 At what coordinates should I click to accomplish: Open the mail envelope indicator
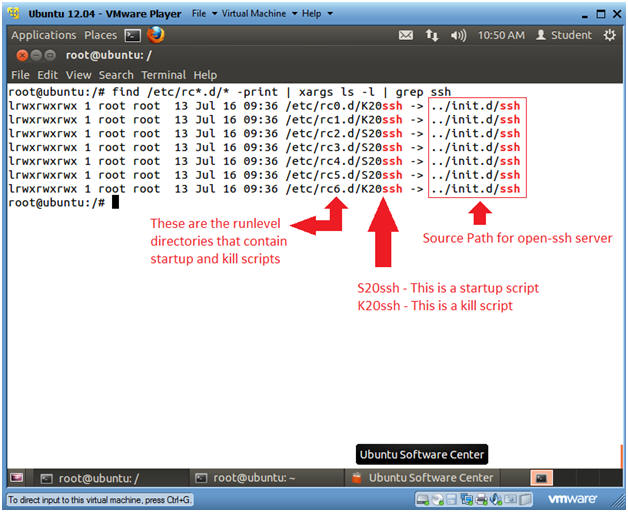(x=406, y=35)
